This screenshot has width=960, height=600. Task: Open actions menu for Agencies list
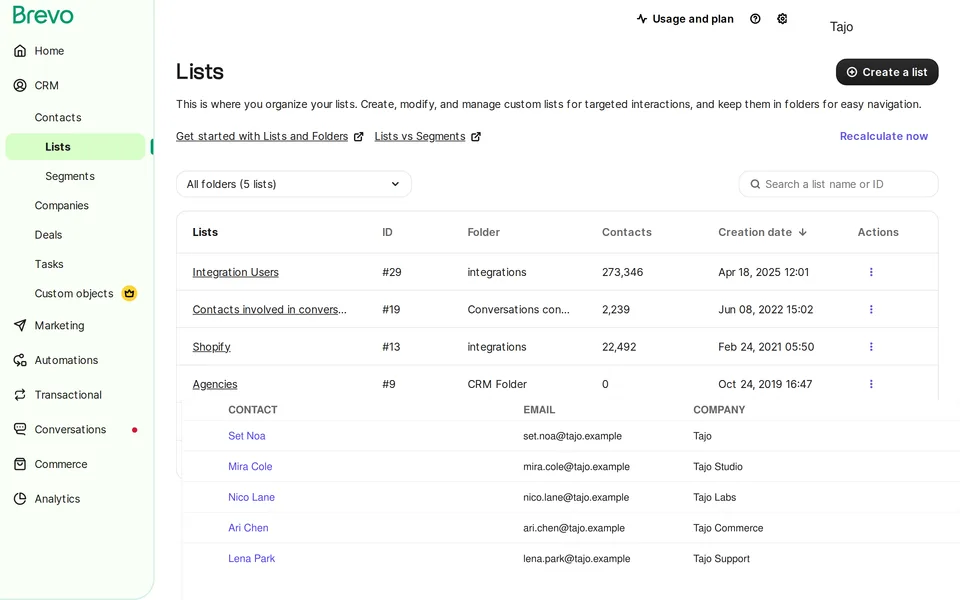(871, 384)
